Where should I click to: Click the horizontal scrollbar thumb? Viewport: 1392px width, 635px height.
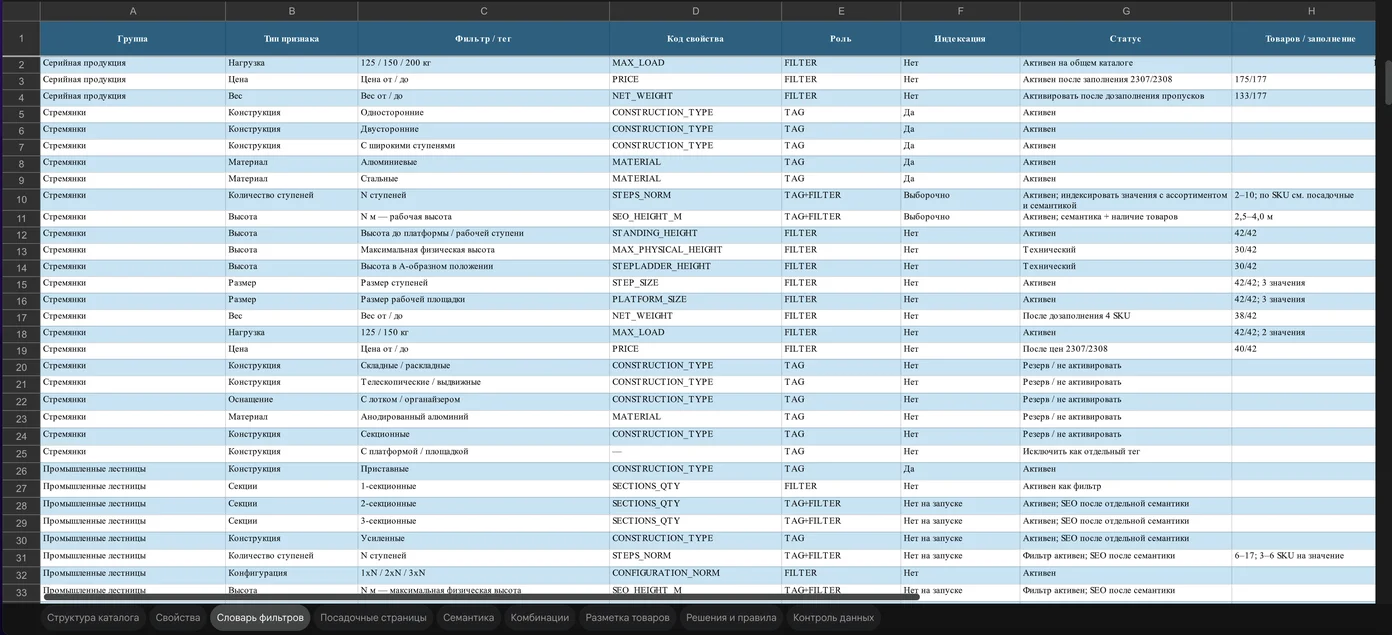click(481, 598)
